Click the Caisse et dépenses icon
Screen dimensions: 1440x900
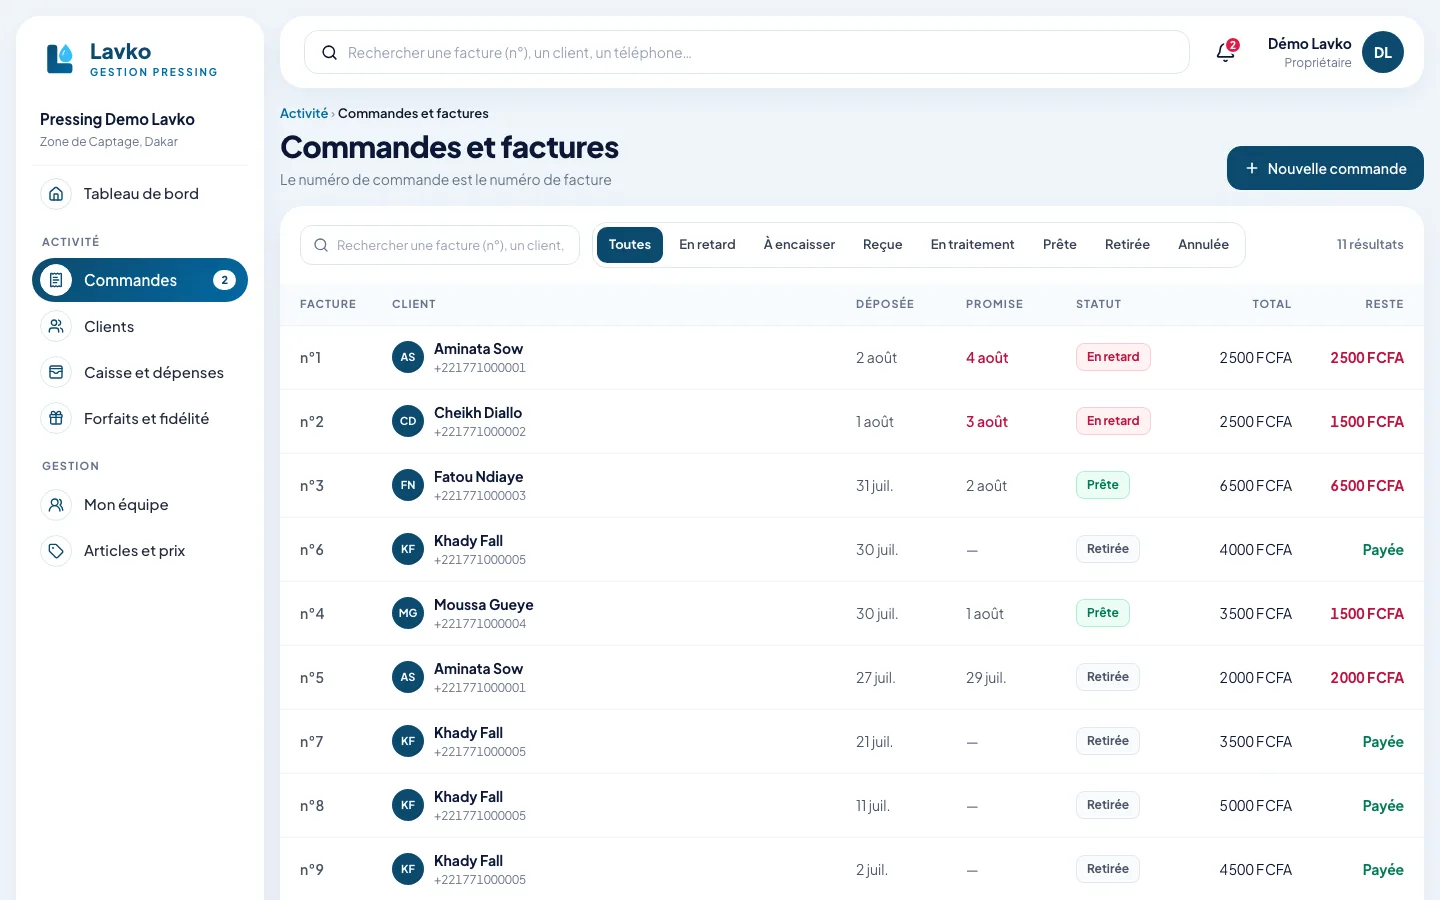click(56, 372)
